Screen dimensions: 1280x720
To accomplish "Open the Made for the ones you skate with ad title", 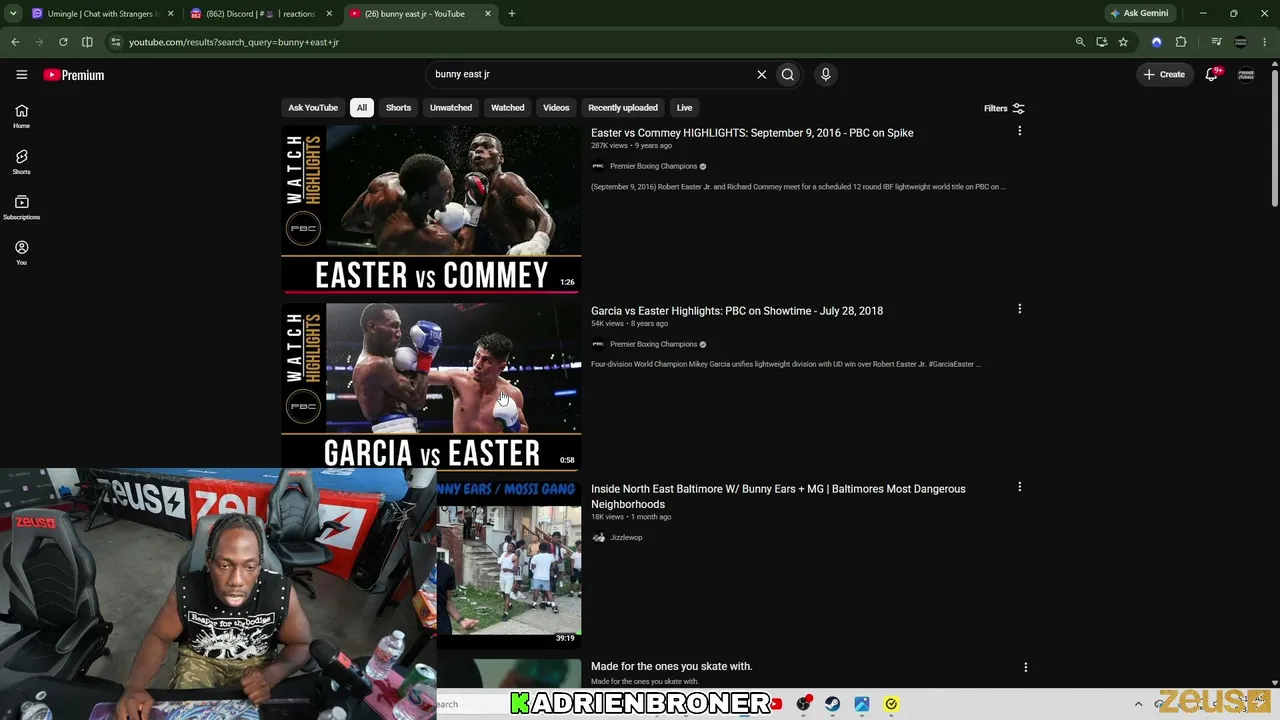I will (x=671, y=666).
